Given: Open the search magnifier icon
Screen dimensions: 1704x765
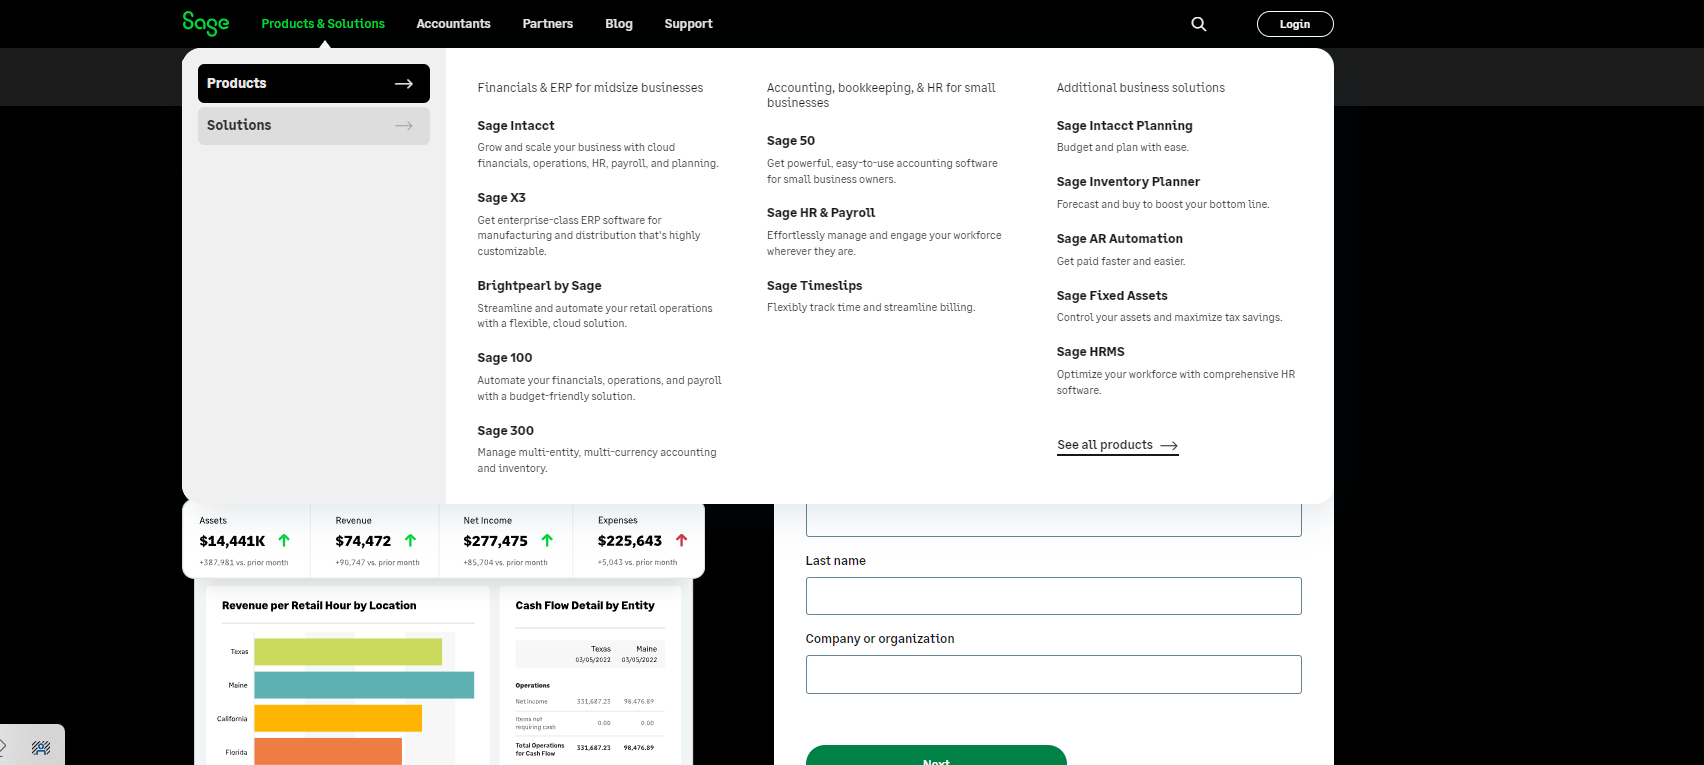Looking at the screenshot, I should [1198, 24].
